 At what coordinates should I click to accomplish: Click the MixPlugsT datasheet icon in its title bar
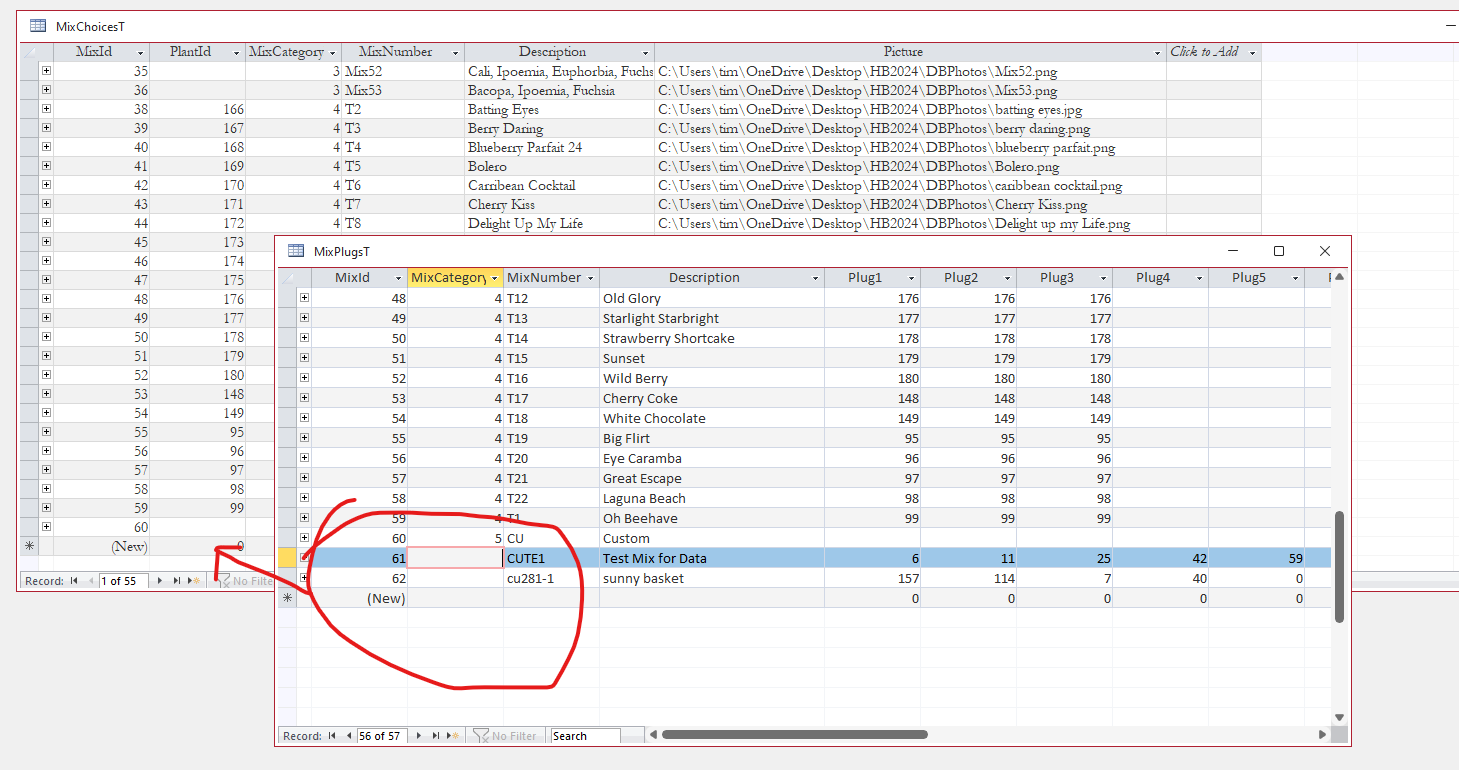pyautogui.click(x=297, y=251)
